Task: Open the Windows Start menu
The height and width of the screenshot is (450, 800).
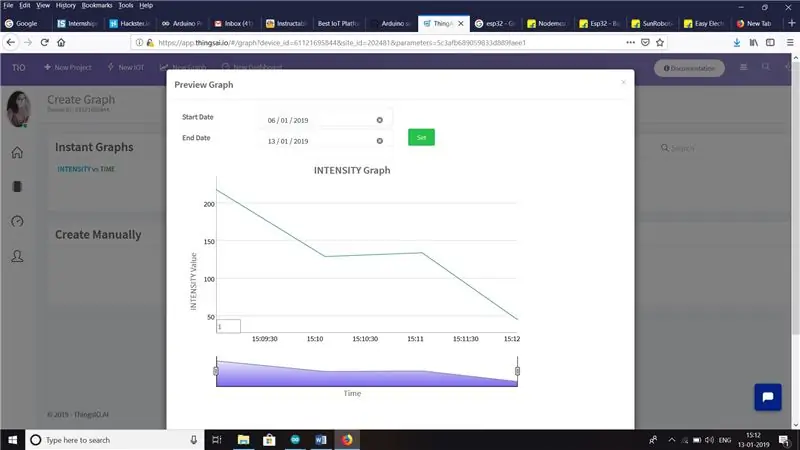Action: (x=12, y=440)
